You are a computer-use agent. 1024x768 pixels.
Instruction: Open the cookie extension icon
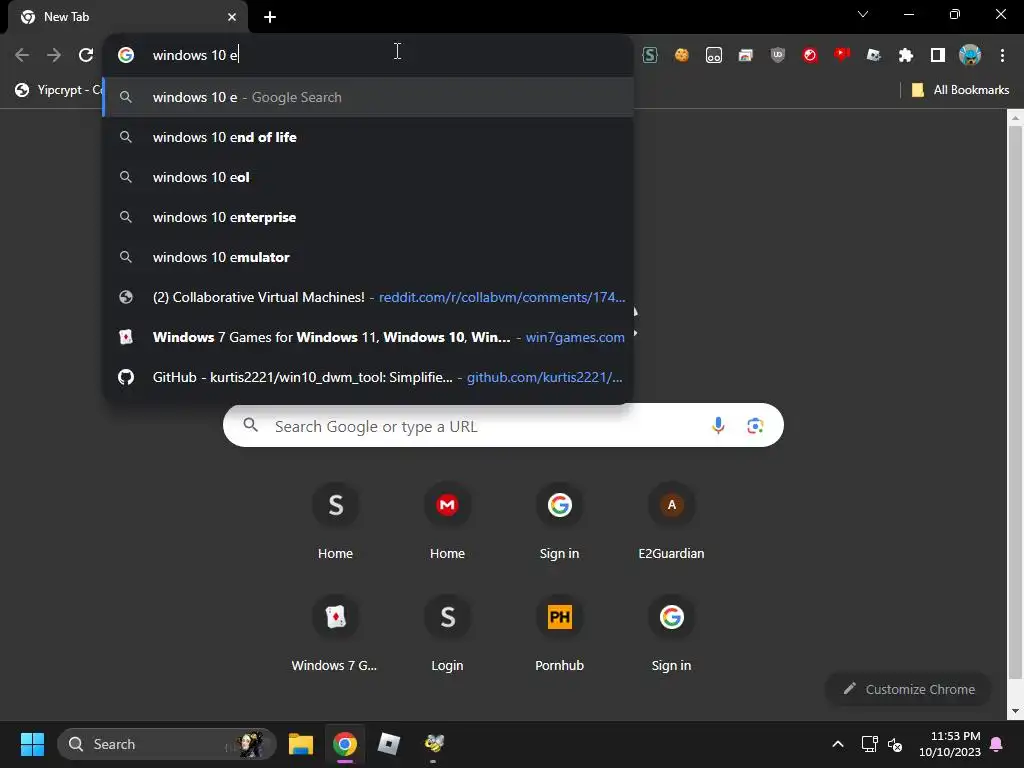(x=682, y=55)
